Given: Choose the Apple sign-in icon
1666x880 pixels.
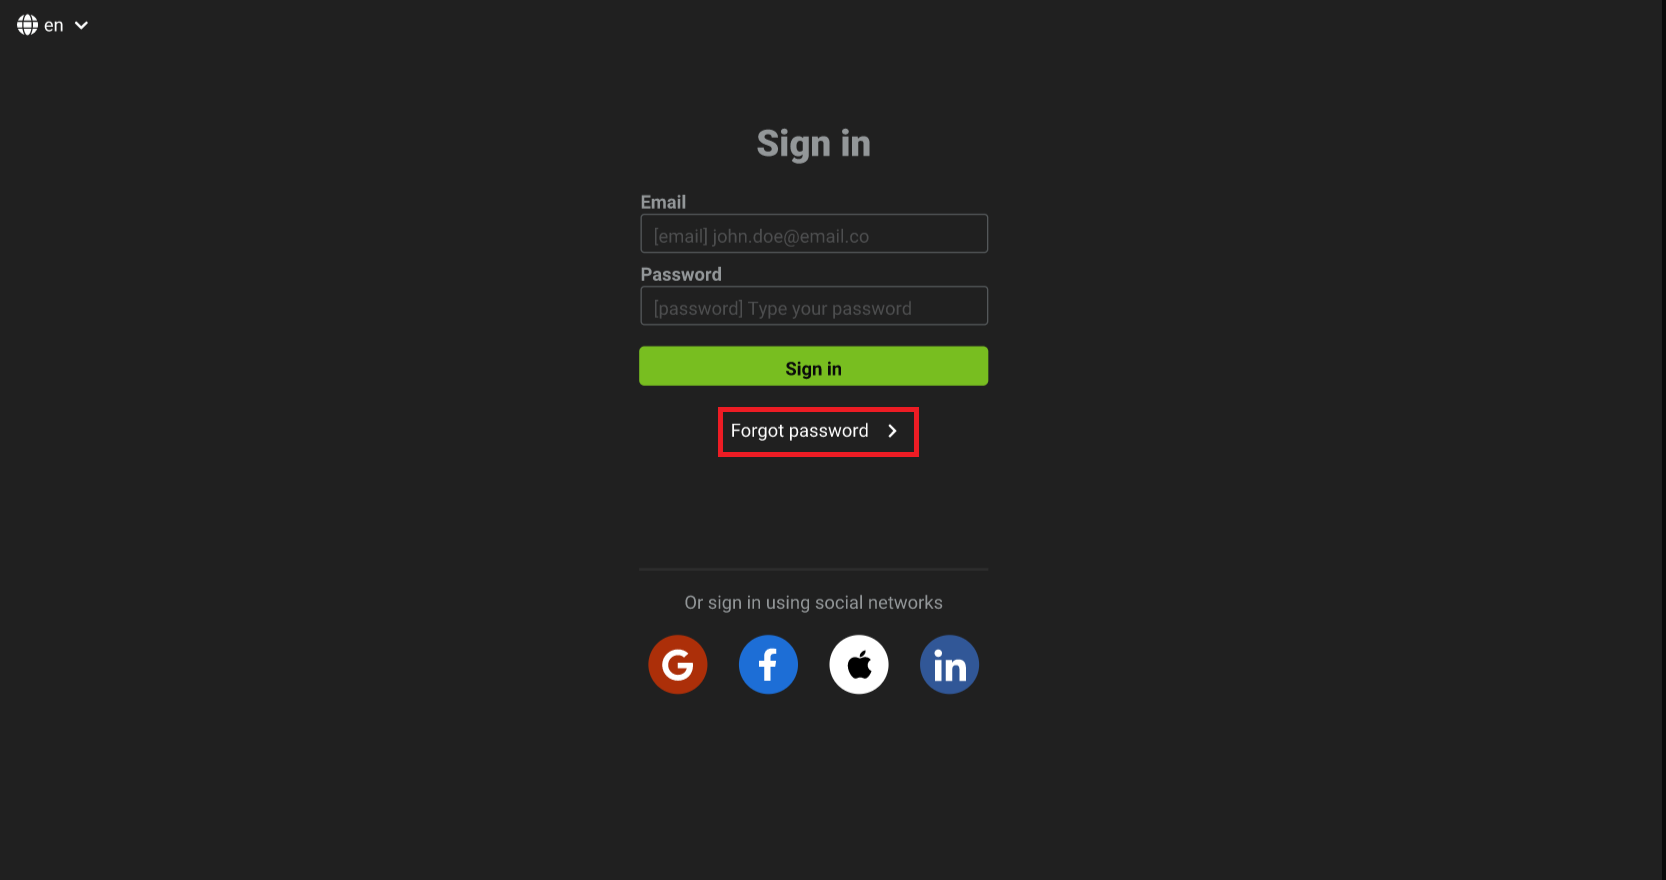Looking at the screenshot, I should [859, 664].
